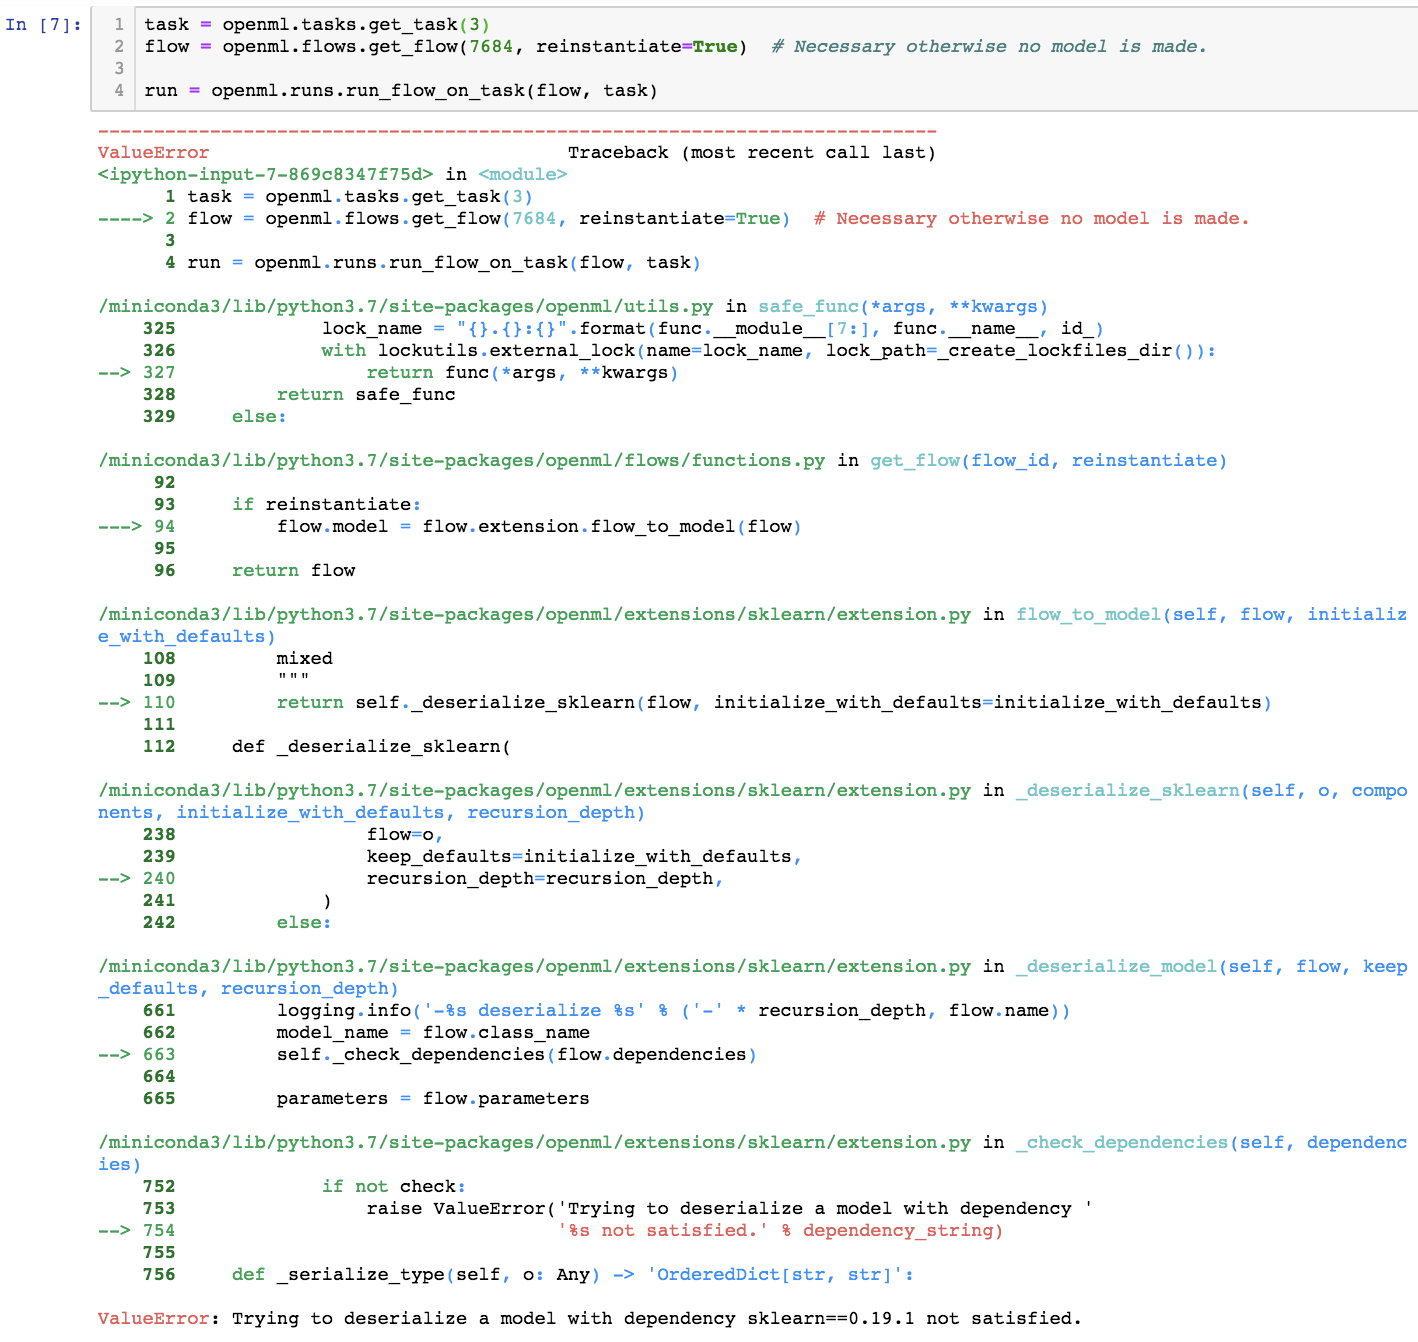This screenshot has height=1342, width=1418.
Task: Click input cell line "run = openml.runs.run_flow_on_task(flow, task)"
Action: coord(401,90)
